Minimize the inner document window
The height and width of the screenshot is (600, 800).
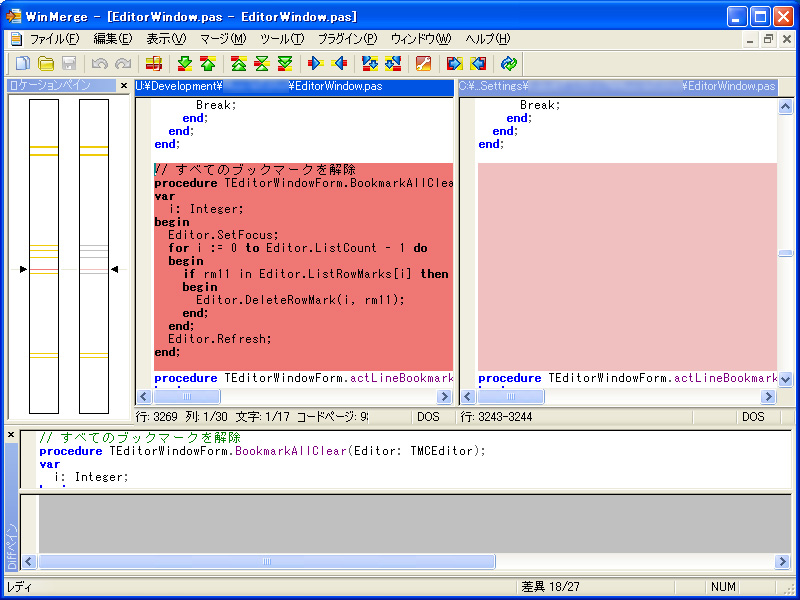coord(750,39)
